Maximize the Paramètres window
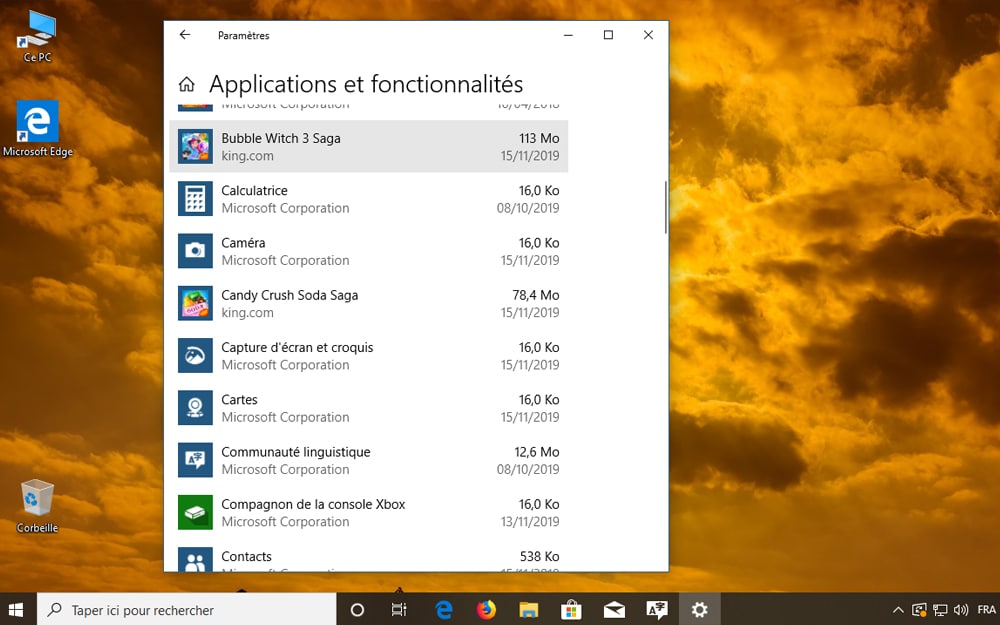Image resolution: width=1000 pixels, height=625 pixels. [608, 35]
